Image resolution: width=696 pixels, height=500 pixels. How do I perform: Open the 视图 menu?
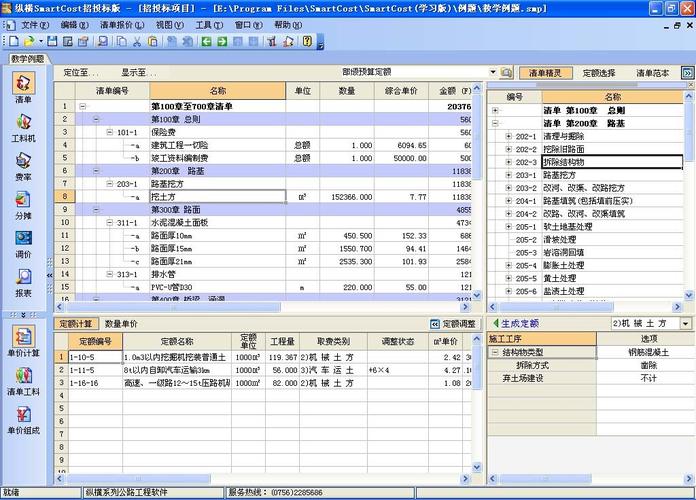(x=170, y=25)
